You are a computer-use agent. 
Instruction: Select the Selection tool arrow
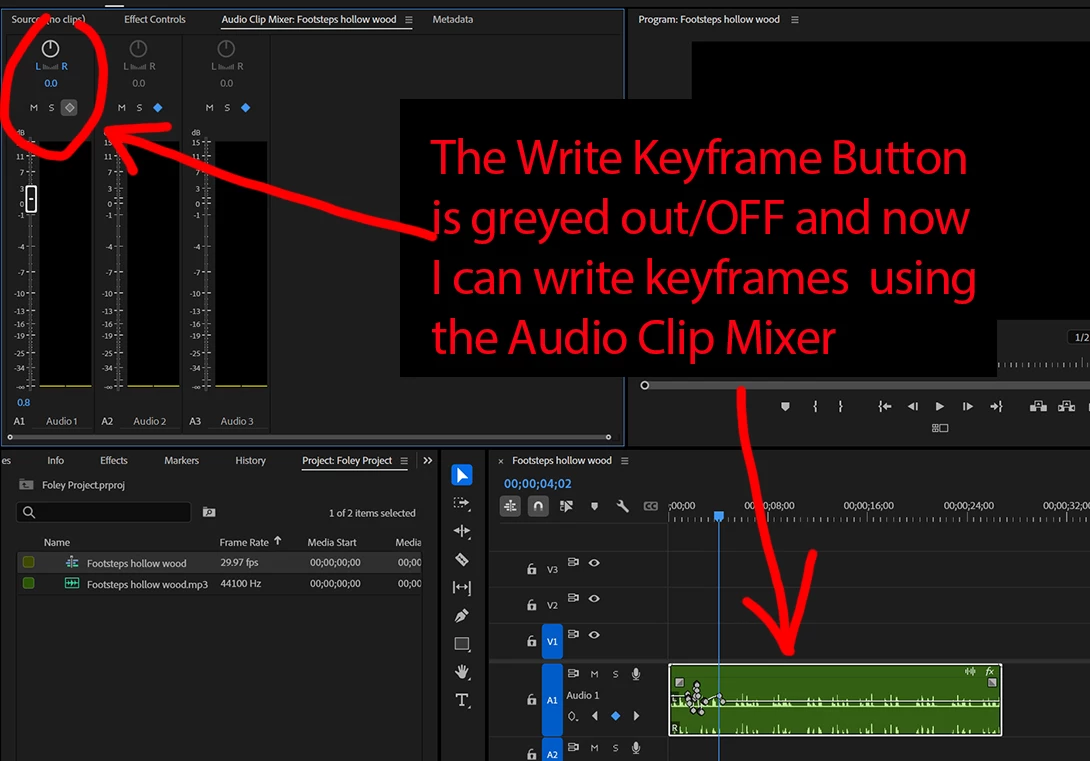click(462, 475)
